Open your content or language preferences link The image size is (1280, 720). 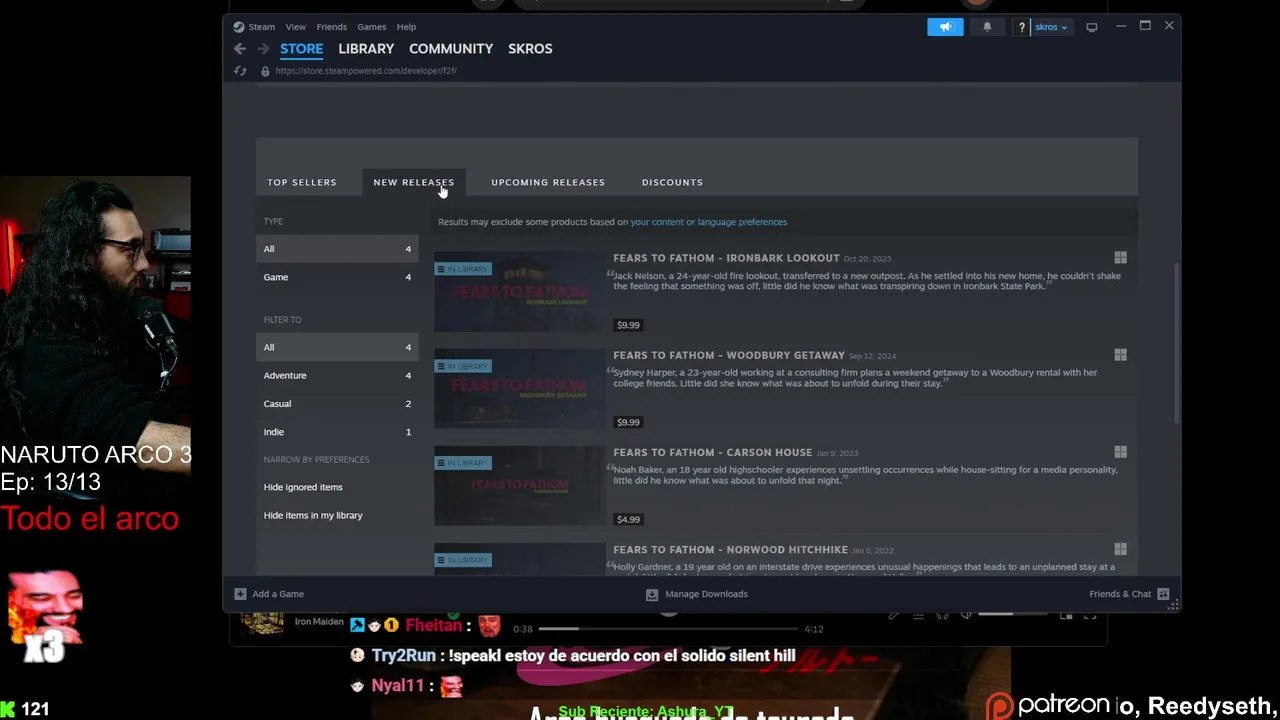coord(709,222)
